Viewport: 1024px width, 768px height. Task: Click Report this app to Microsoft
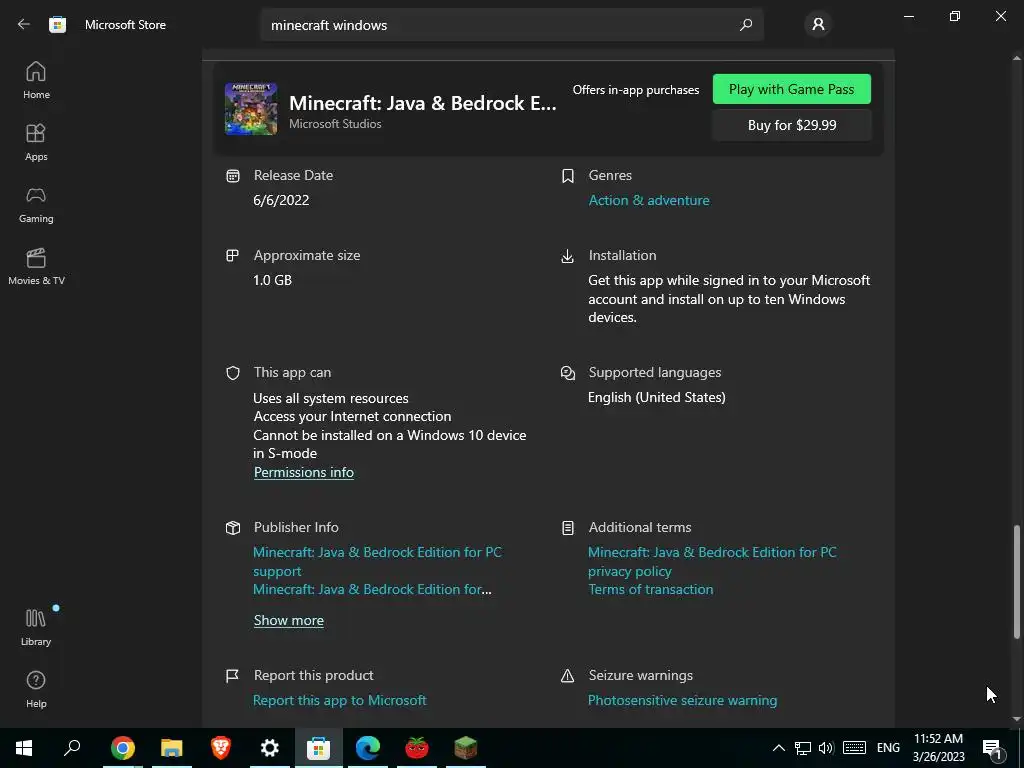click(340, 700)
